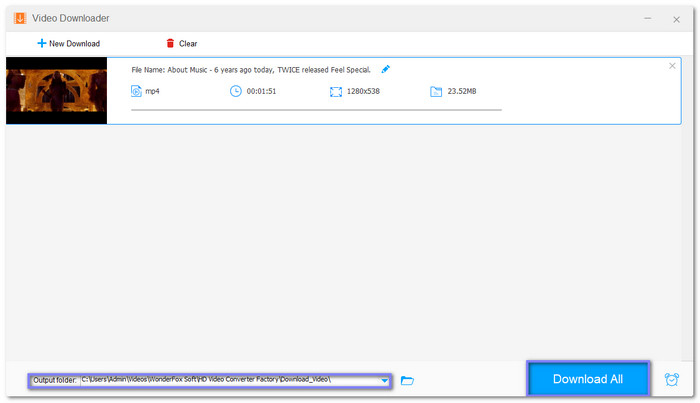Image resolution: width=700 pixels, height=403 pixels.
Task: Click the 00:01:51 duration text
Action: pos(262,91)
